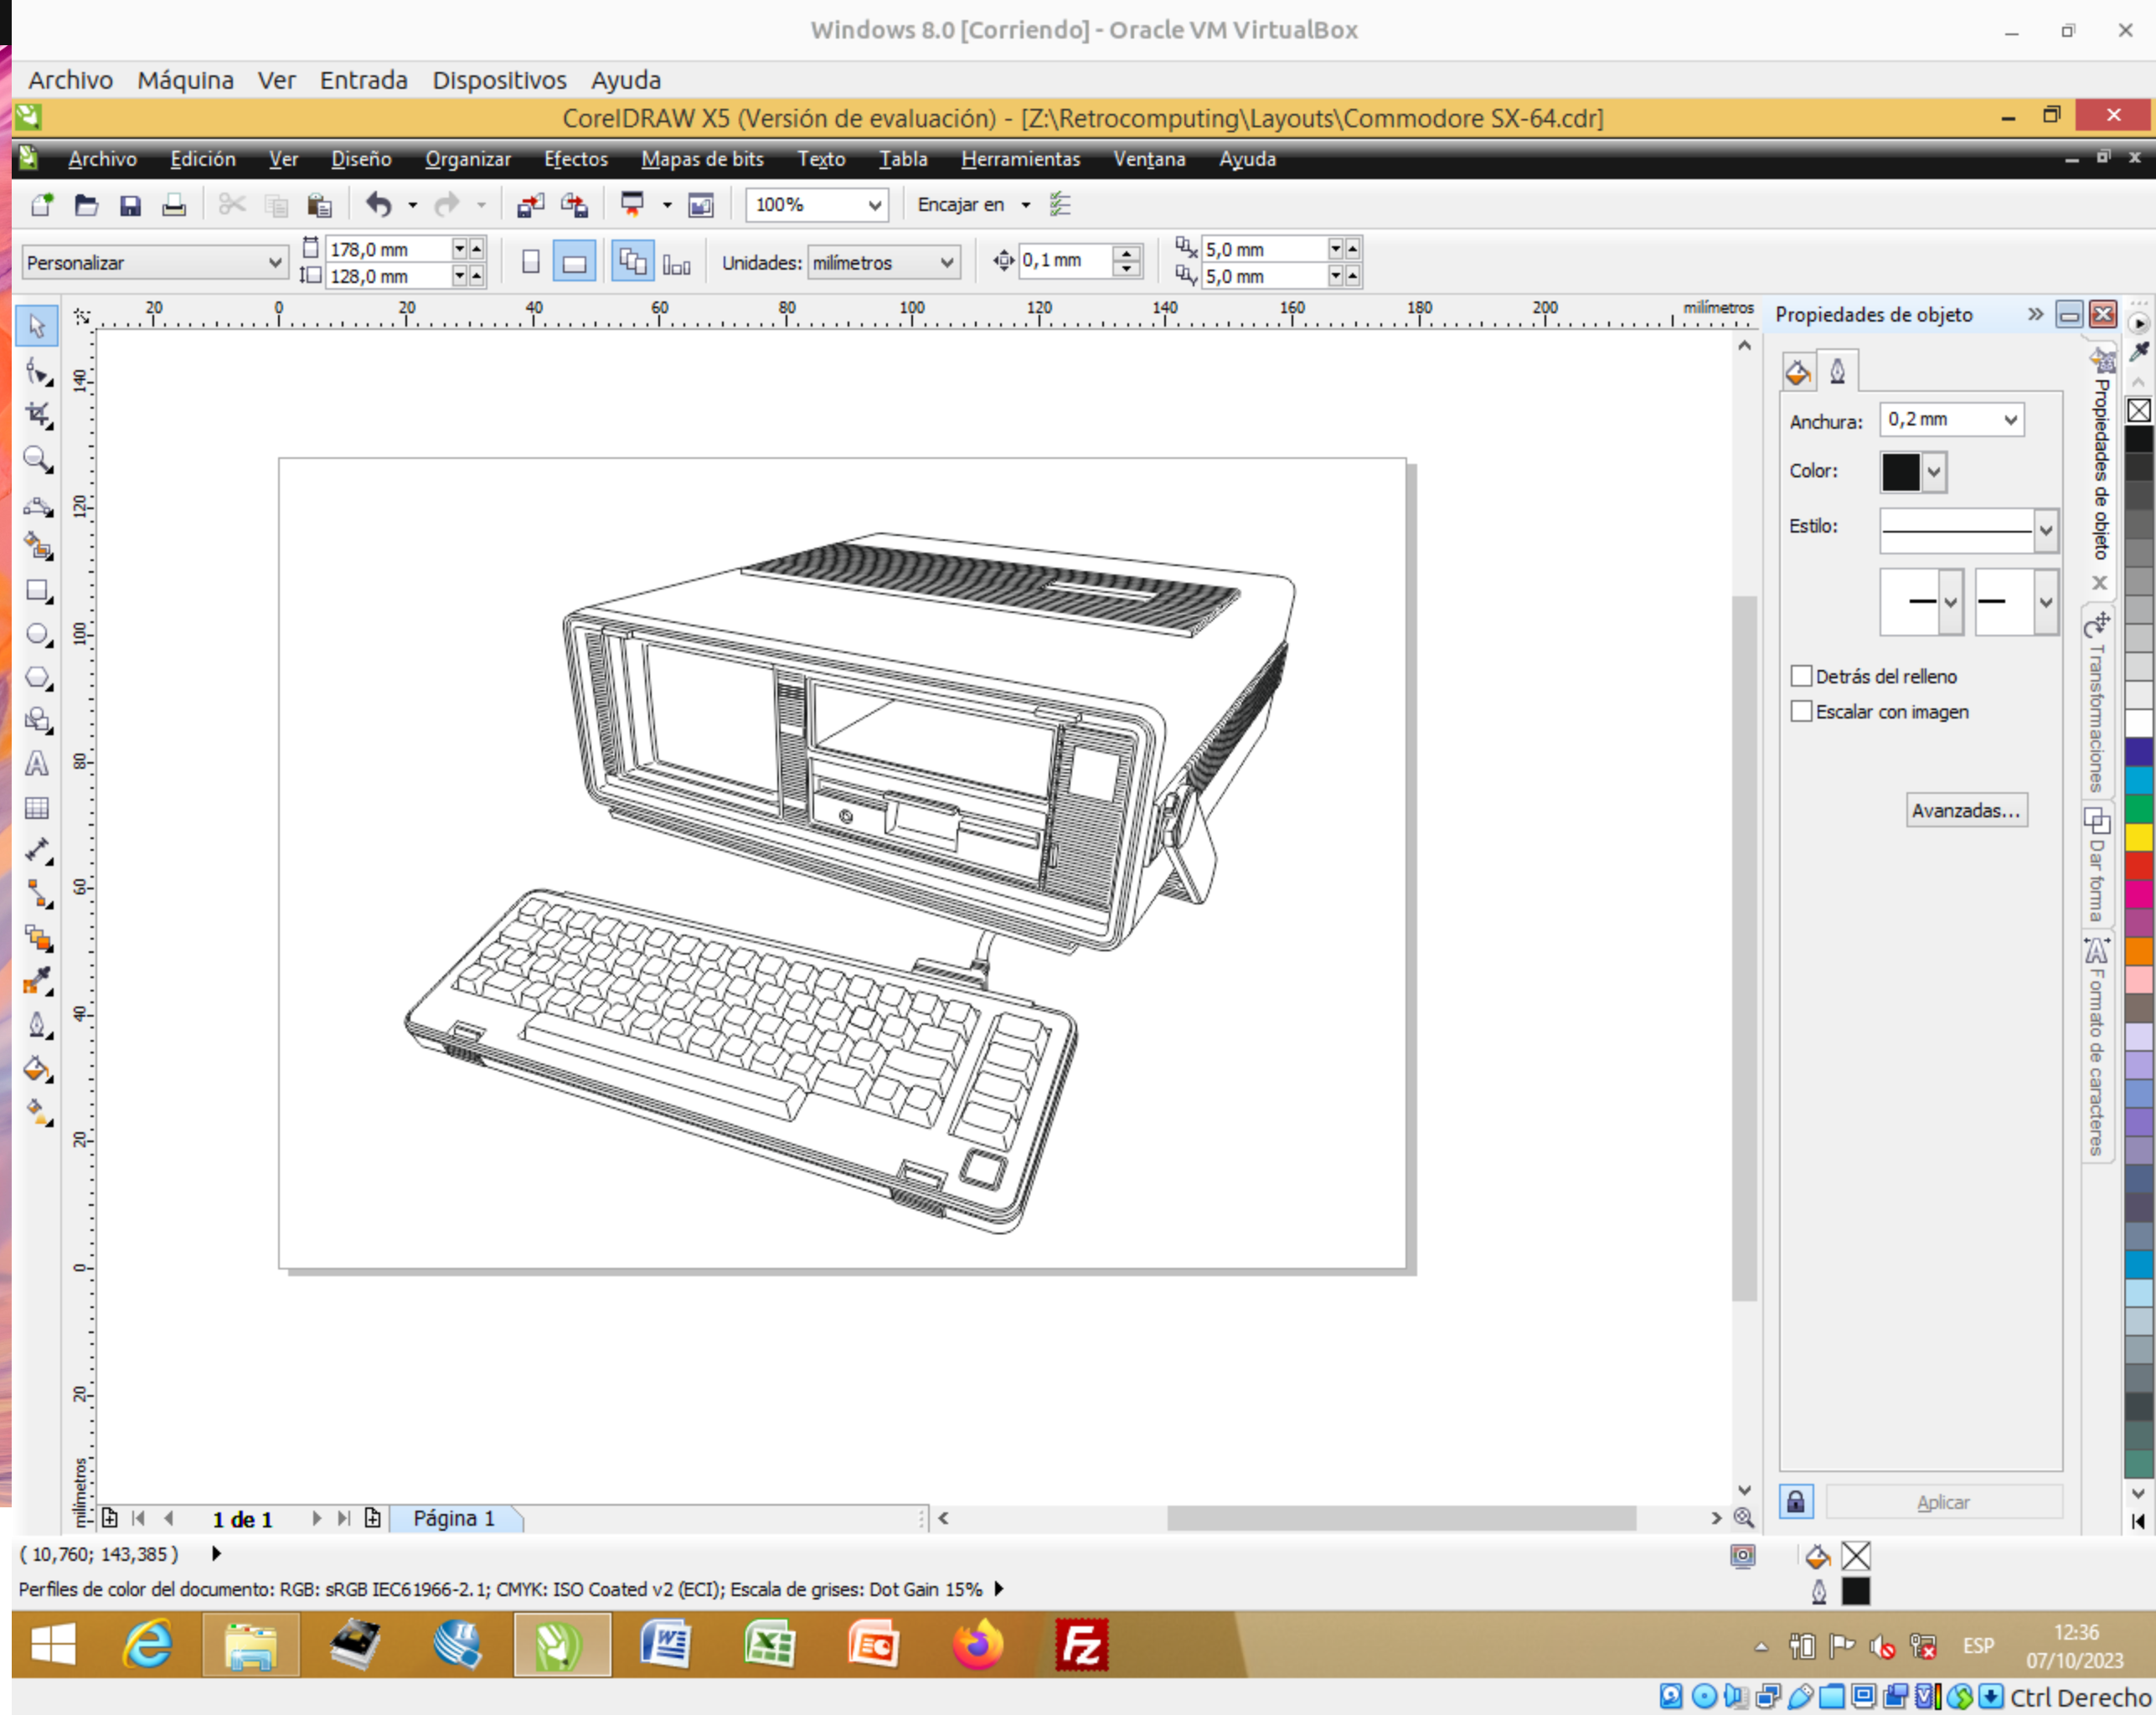This screenshot has height=1715, width=2156.
Task: Click the vertical scrollbar thumb
Action: pyautogui.click(x=1744, y=948)
